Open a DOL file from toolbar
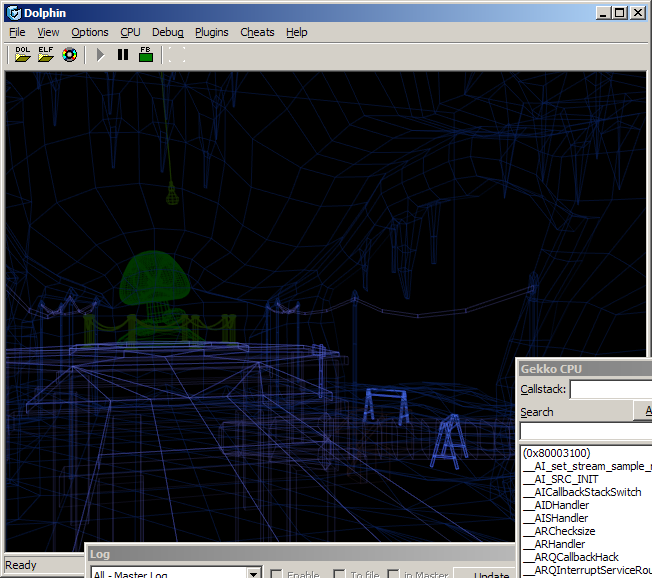Image resolution: width=652 pixels, height=578 pixels. pos(23,54)
